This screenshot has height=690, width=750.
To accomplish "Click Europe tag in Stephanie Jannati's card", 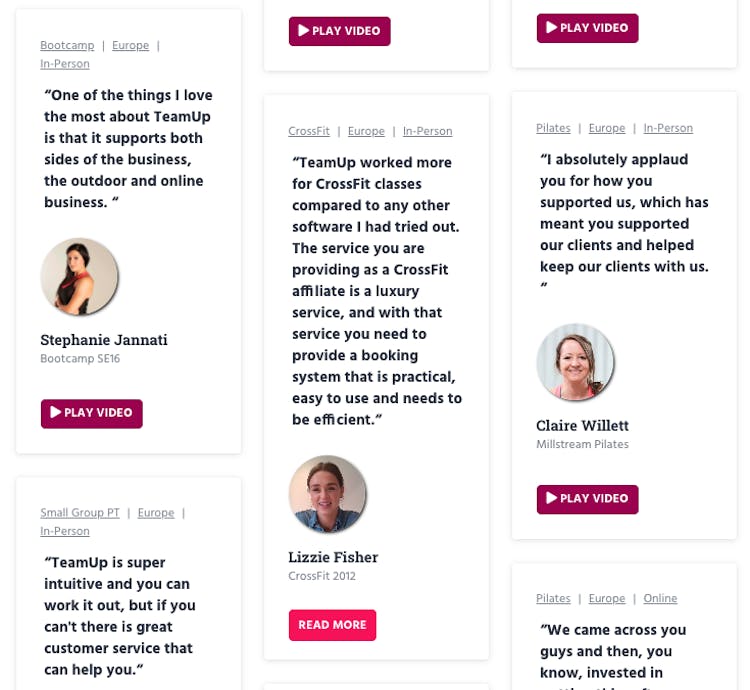I will point(130,46).
